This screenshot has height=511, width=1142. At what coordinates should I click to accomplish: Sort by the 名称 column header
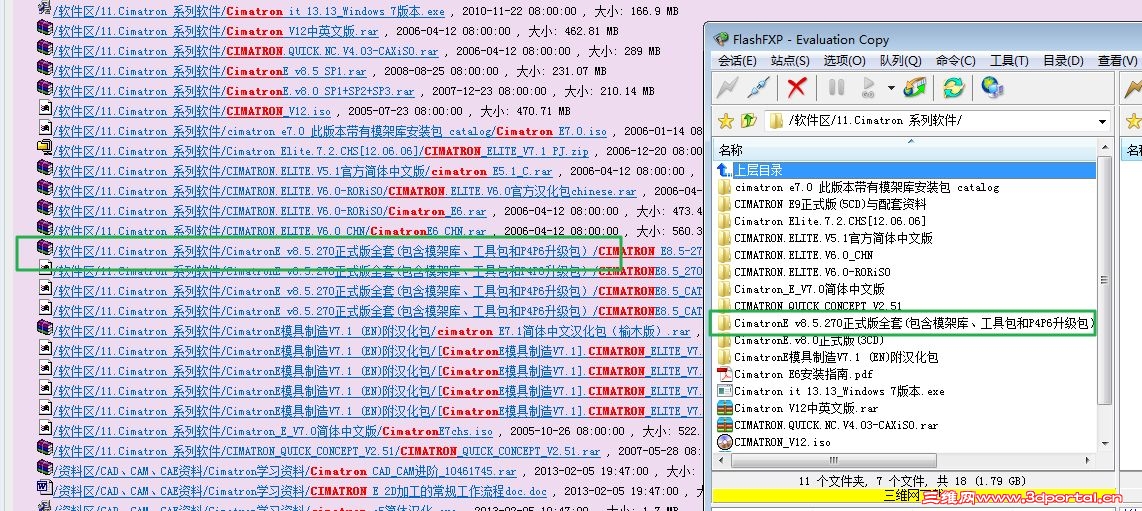point(905,150)
